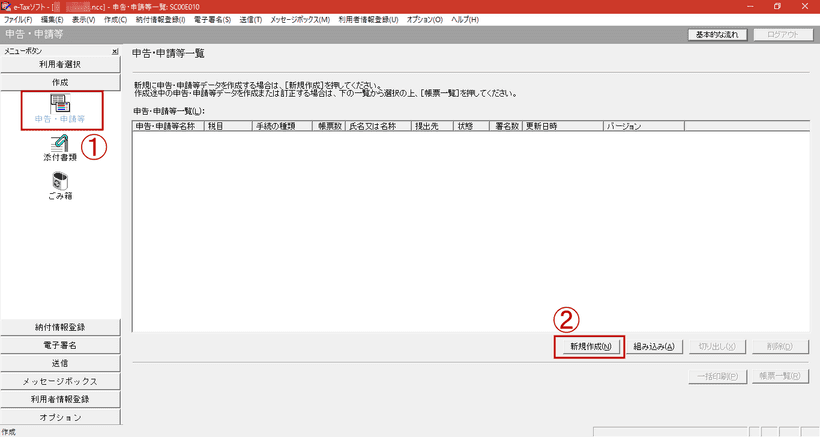Open the 電子署名(S) menu
820x437 pixels.
pos(212,20)
